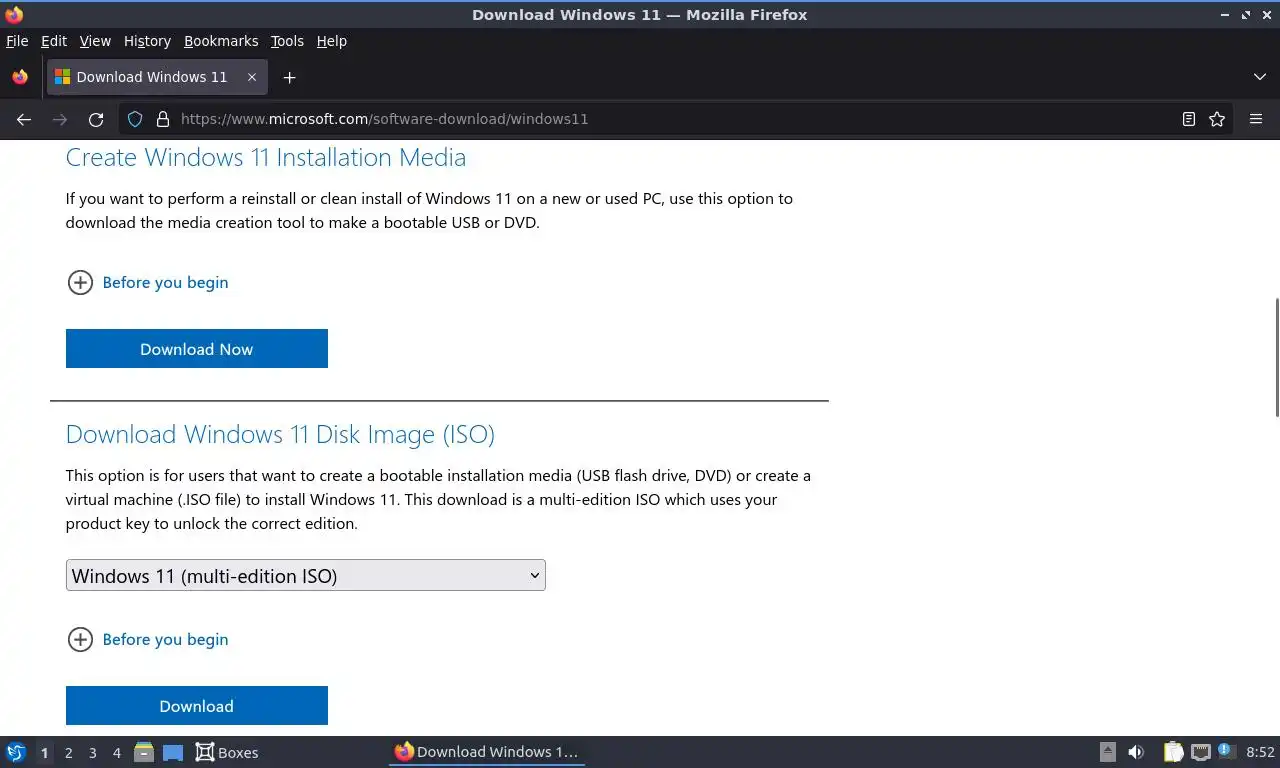Open the File menu
Image resolution: width=1280 pixels, height=768 pixels.
[17, 41]
